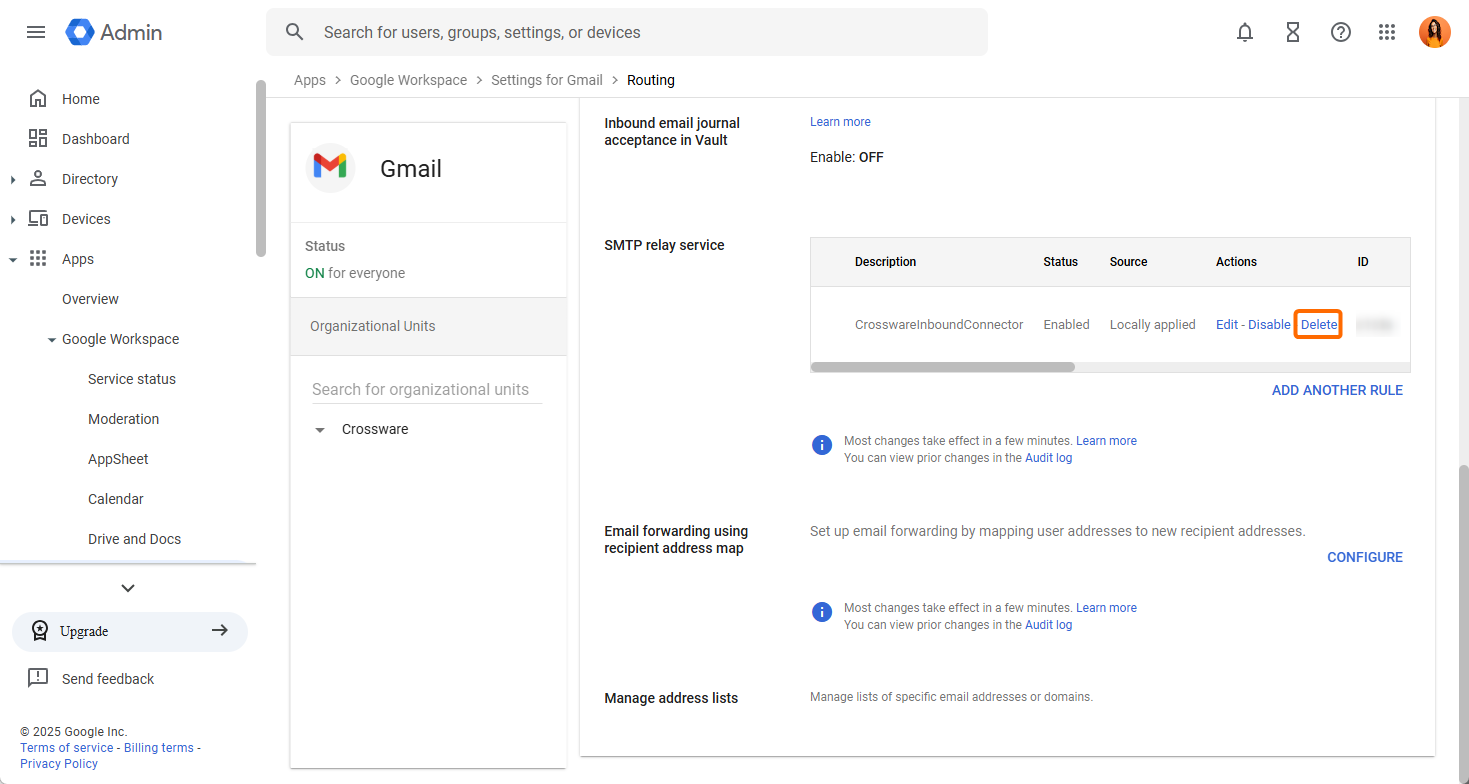Image resolution: width=1469 pixels, height=784 pixels.
Task: Open the main hamburger menu
Action: pos(36,32)
